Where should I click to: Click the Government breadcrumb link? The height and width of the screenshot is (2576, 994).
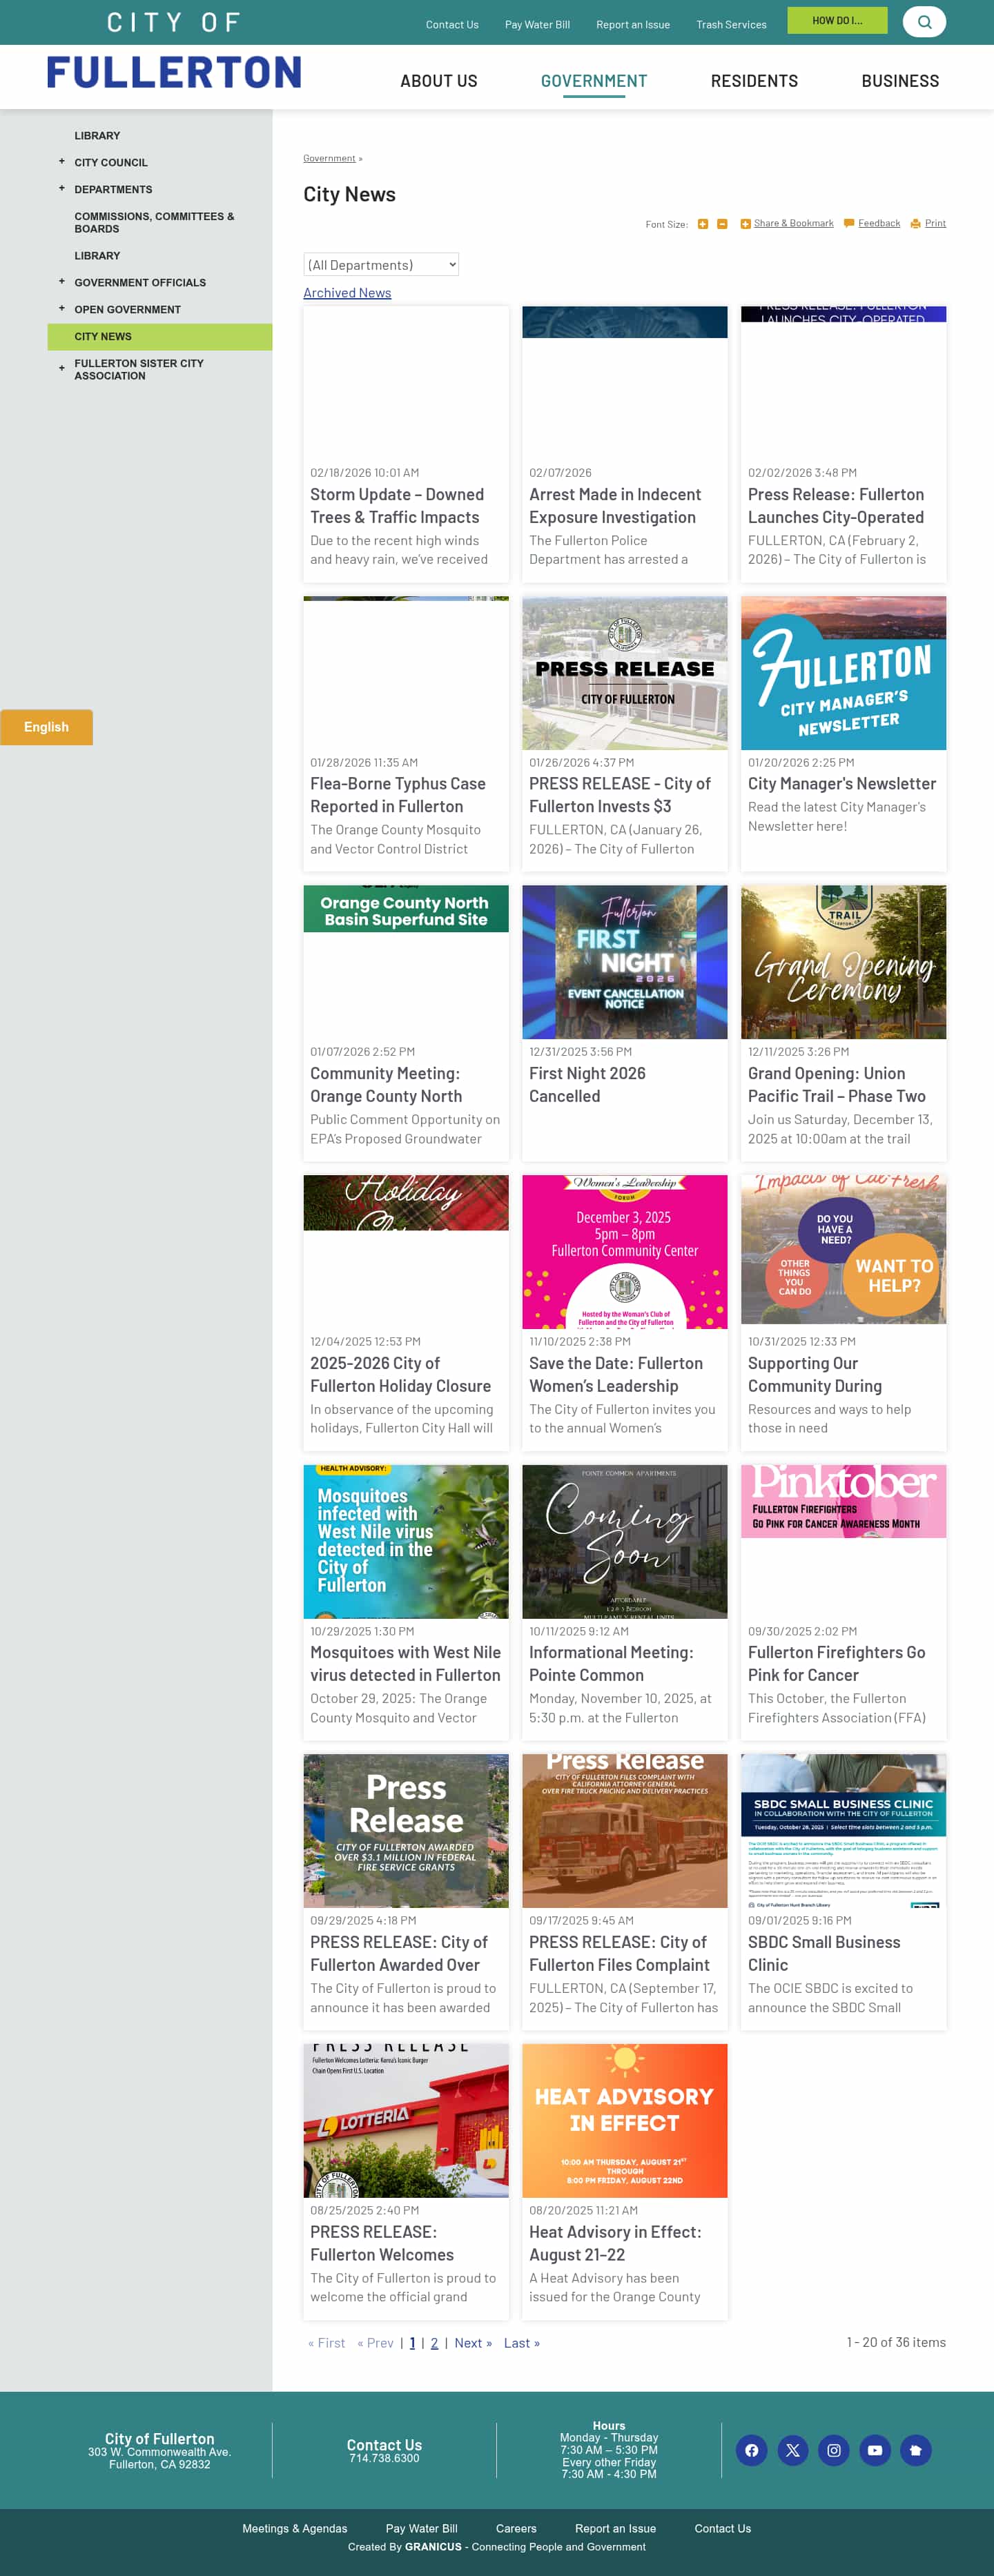tap(329, 158)
